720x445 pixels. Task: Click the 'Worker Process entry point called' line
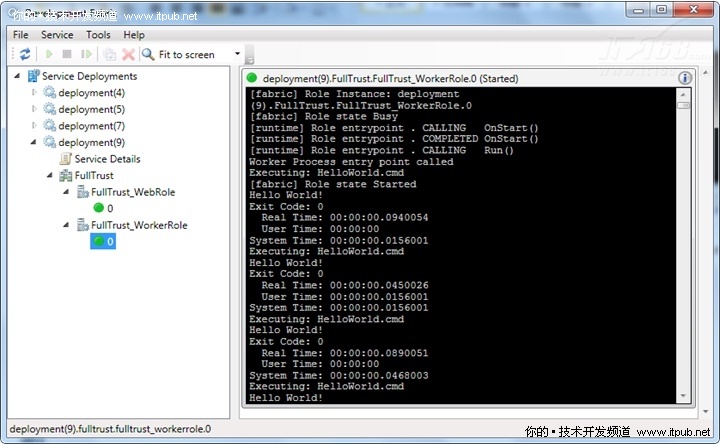(x=351, y=162)
